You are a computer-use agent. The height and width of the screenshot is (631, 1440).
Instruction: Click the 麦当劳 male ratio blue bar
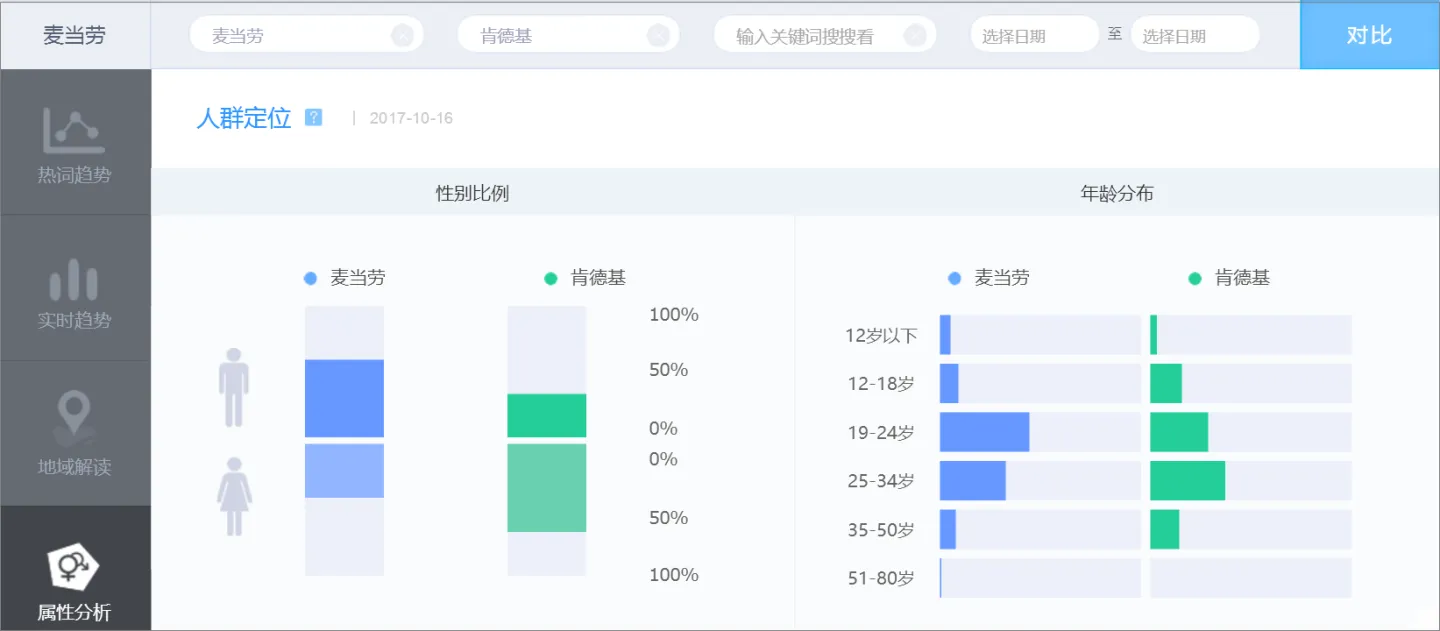click(344, 398)
